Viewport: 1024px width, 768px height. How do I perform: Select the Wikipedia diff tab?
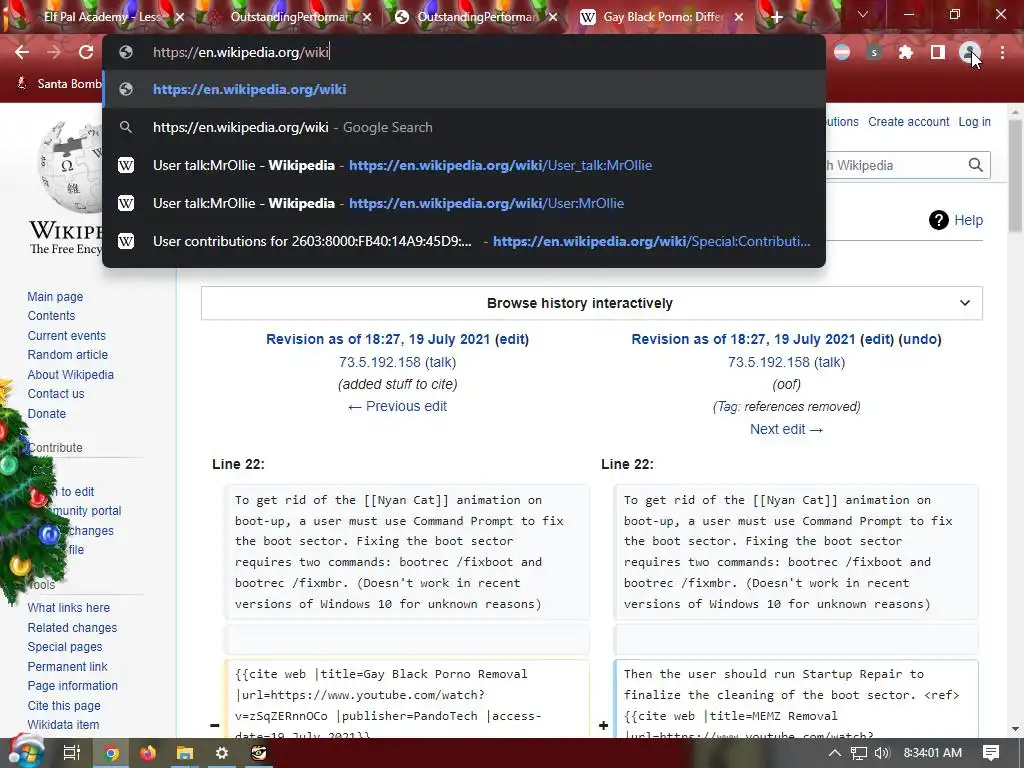[662, 17]
